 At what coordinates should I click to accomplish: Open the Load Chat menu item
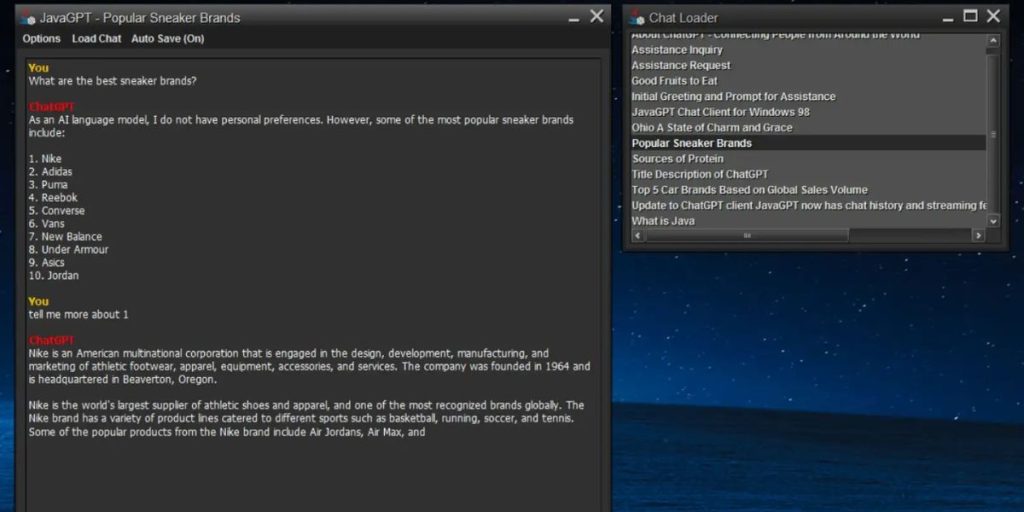(x=96, y=39)
